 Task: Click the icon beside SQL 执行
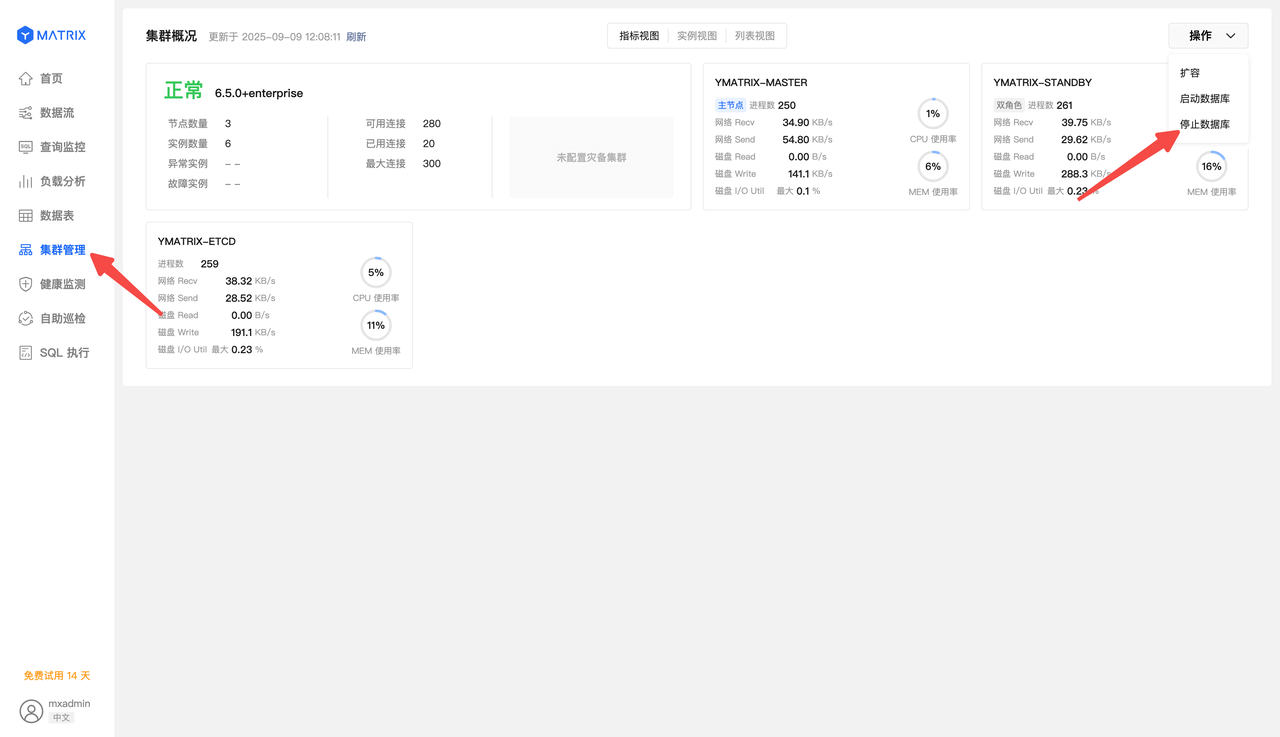point(26,352)
